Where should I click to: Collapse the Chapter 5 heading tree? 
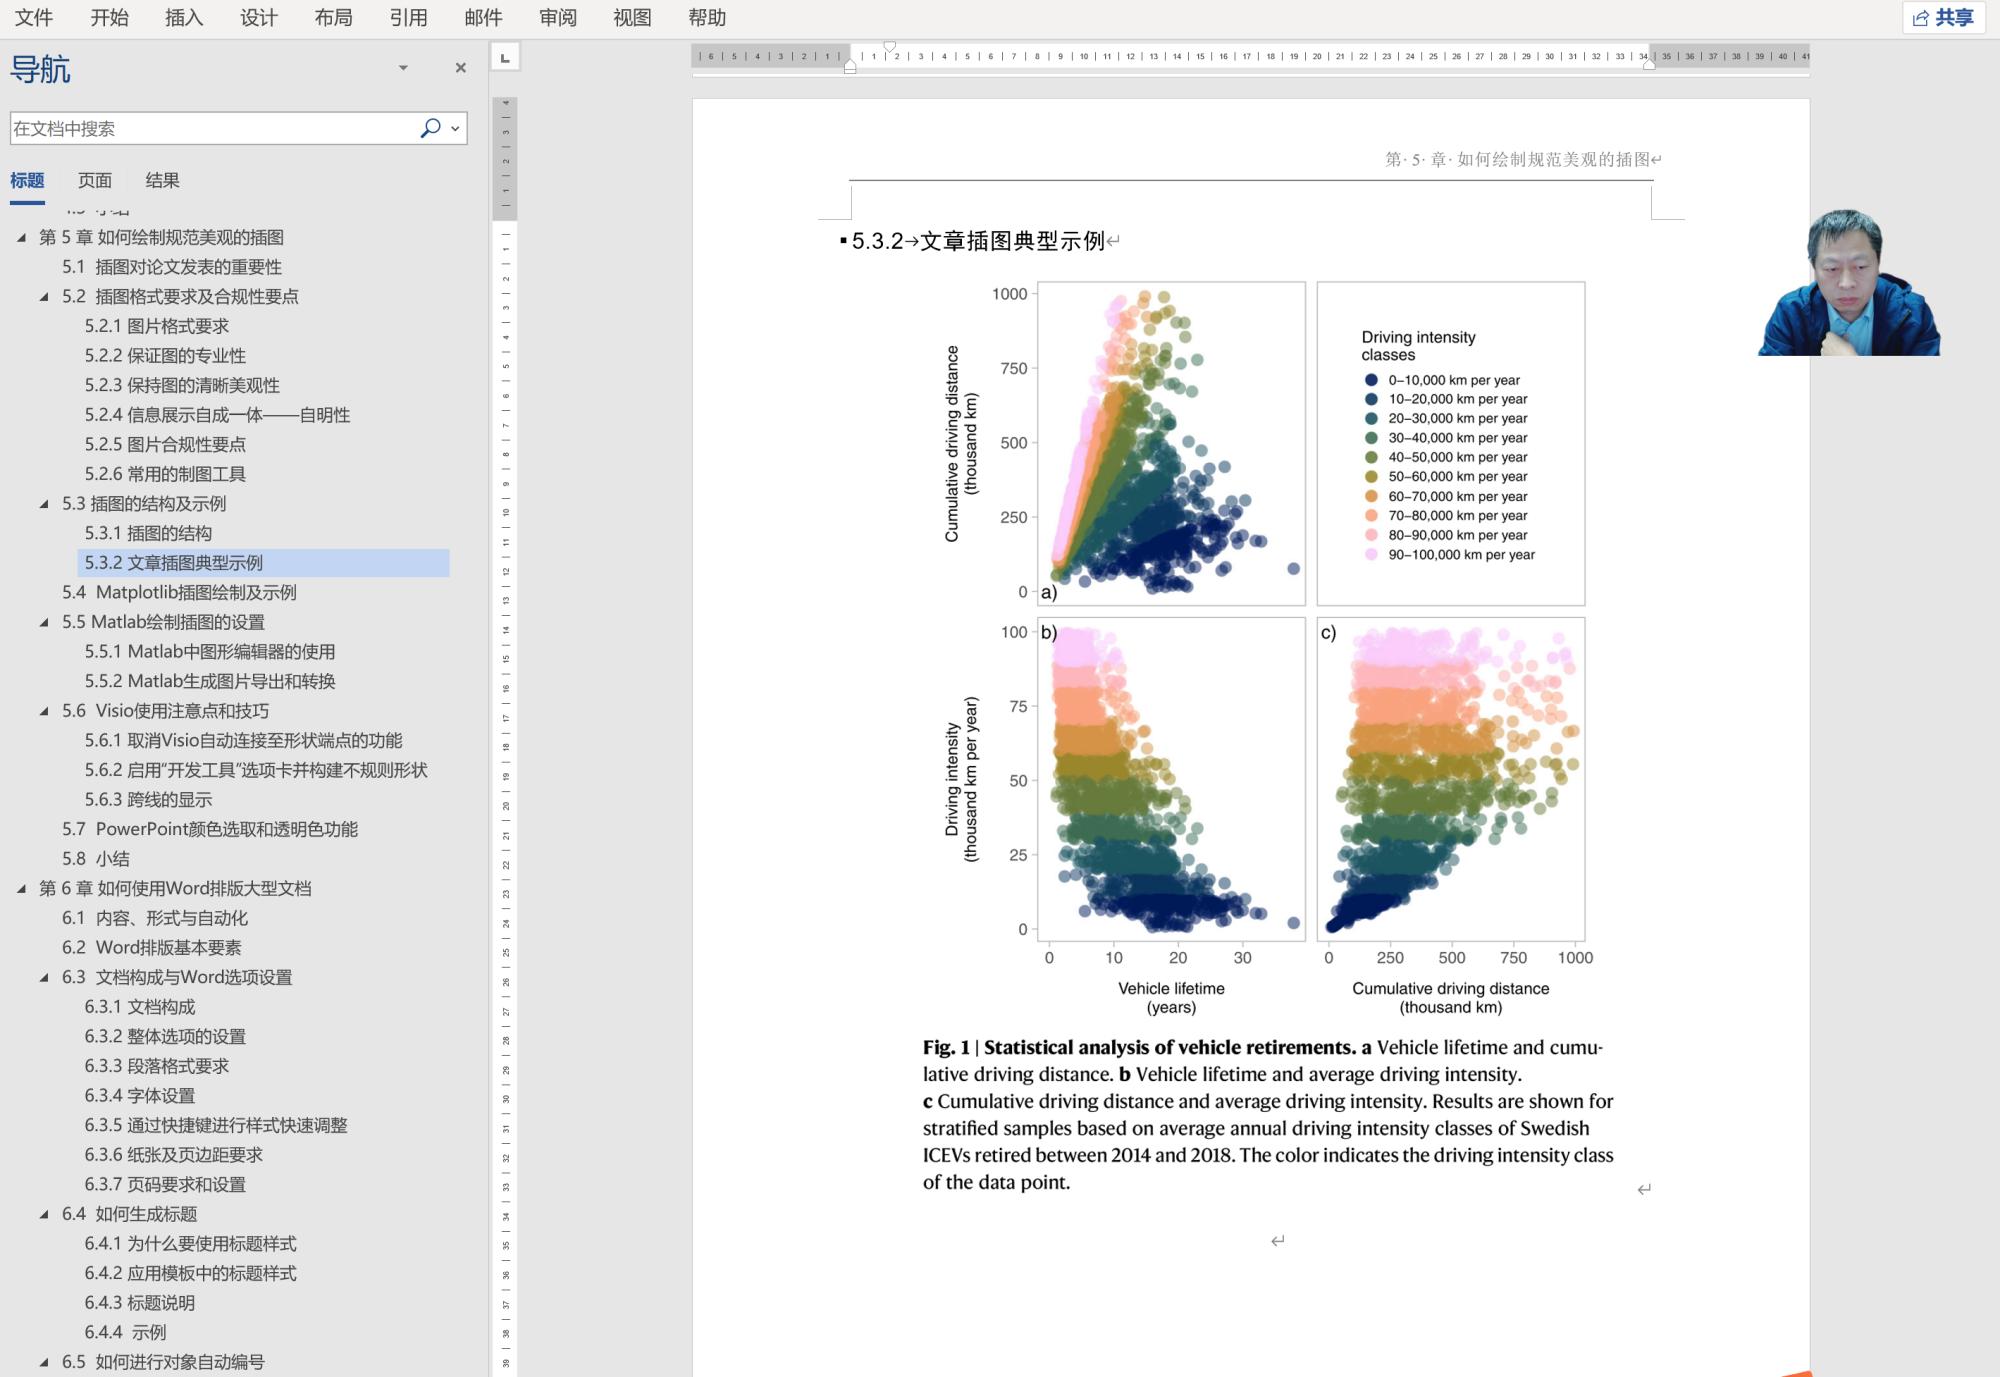click(x=22, y=238)
